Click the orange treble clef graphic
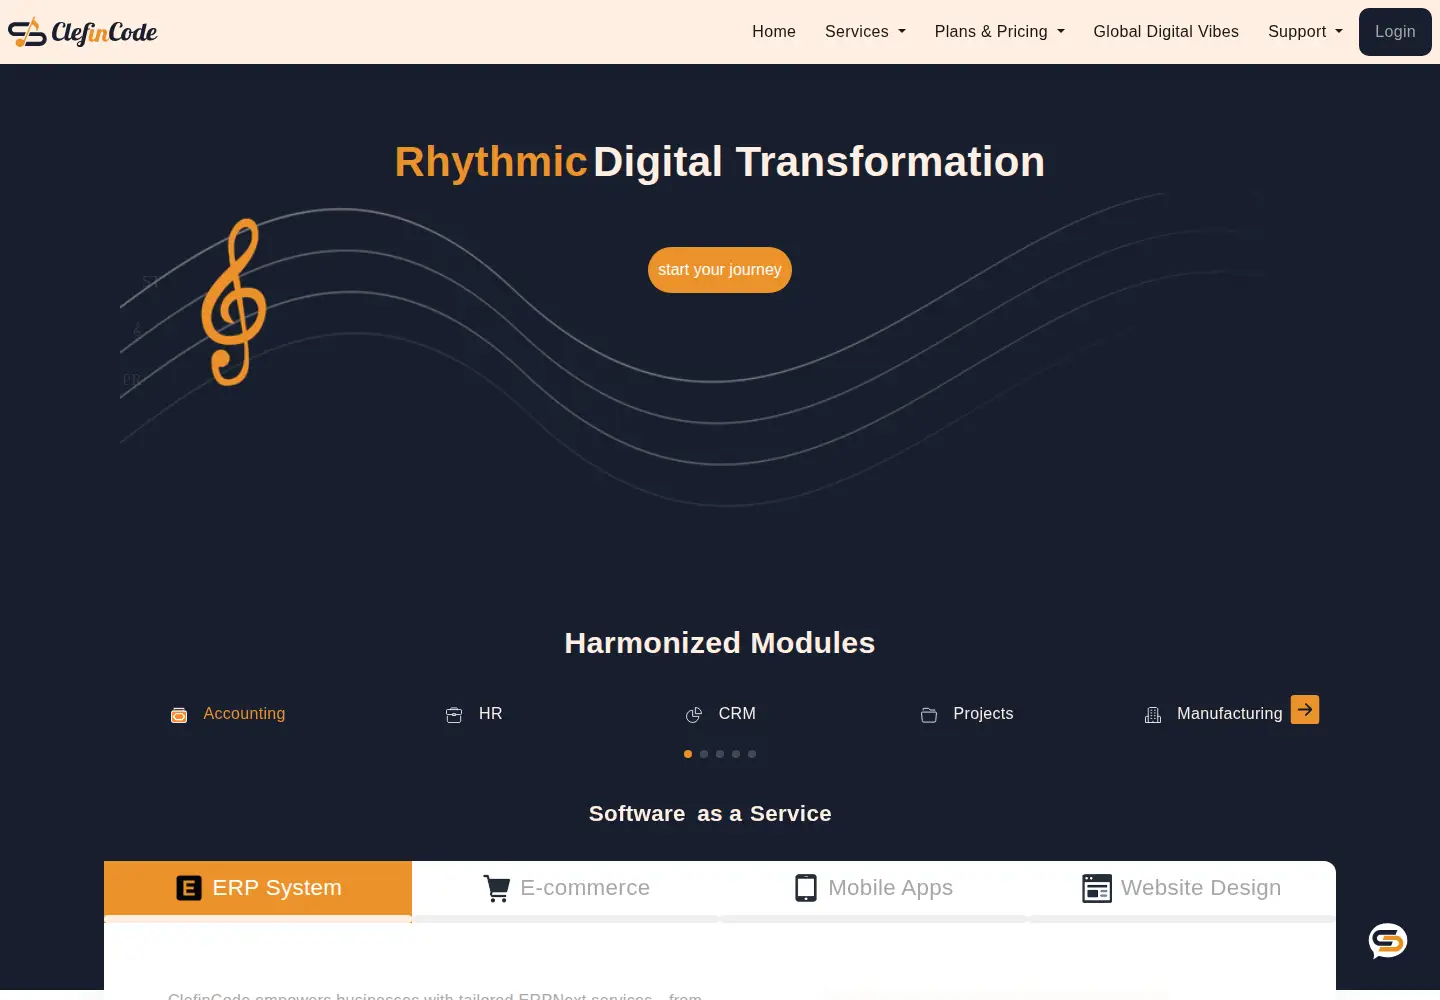This screenshot has width=1440, height=1000. (234, 302)
